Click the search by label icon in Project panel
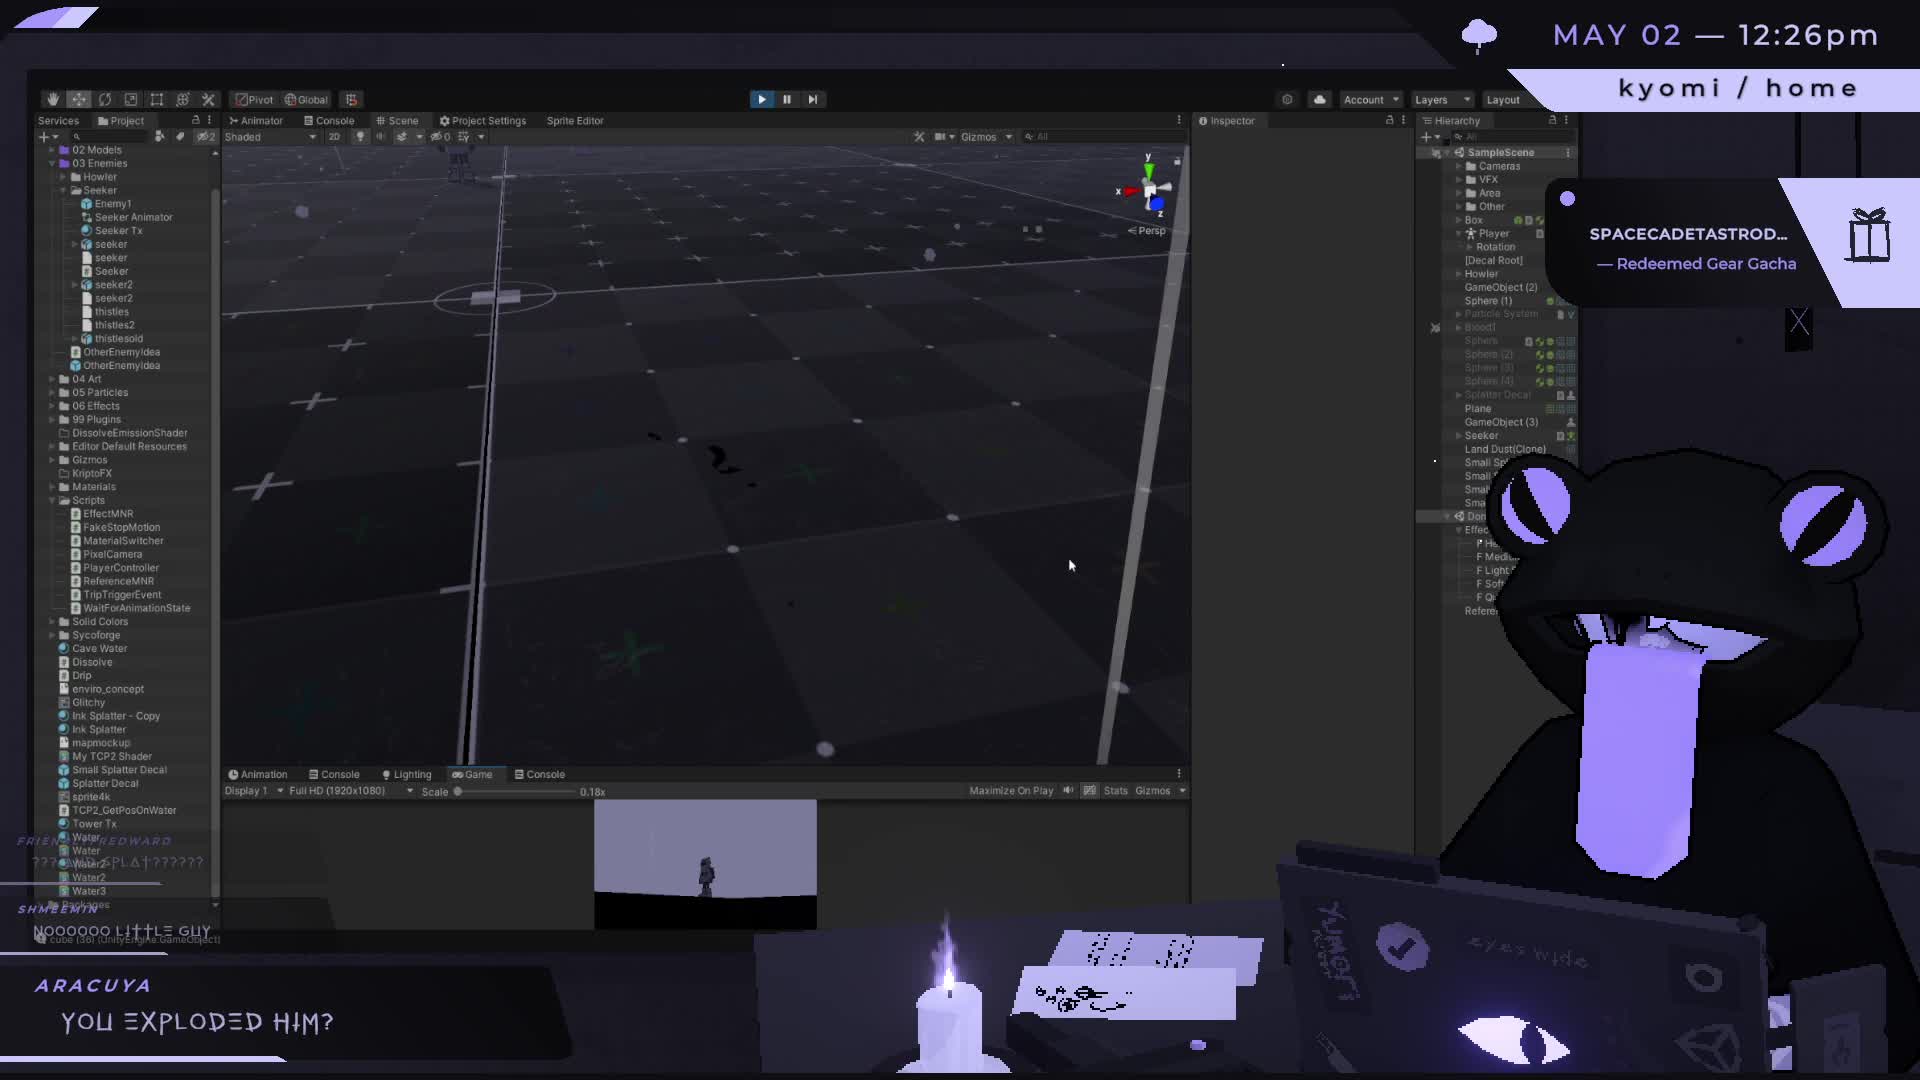The width and height of the screenshot is (1920, 1080). [x=180, y=136]
